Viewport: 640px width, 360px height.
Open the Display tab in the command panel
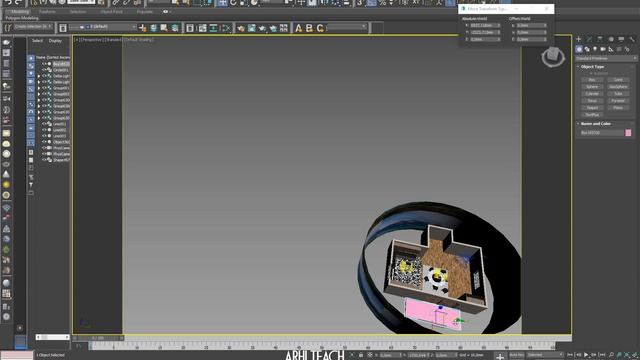621,39
